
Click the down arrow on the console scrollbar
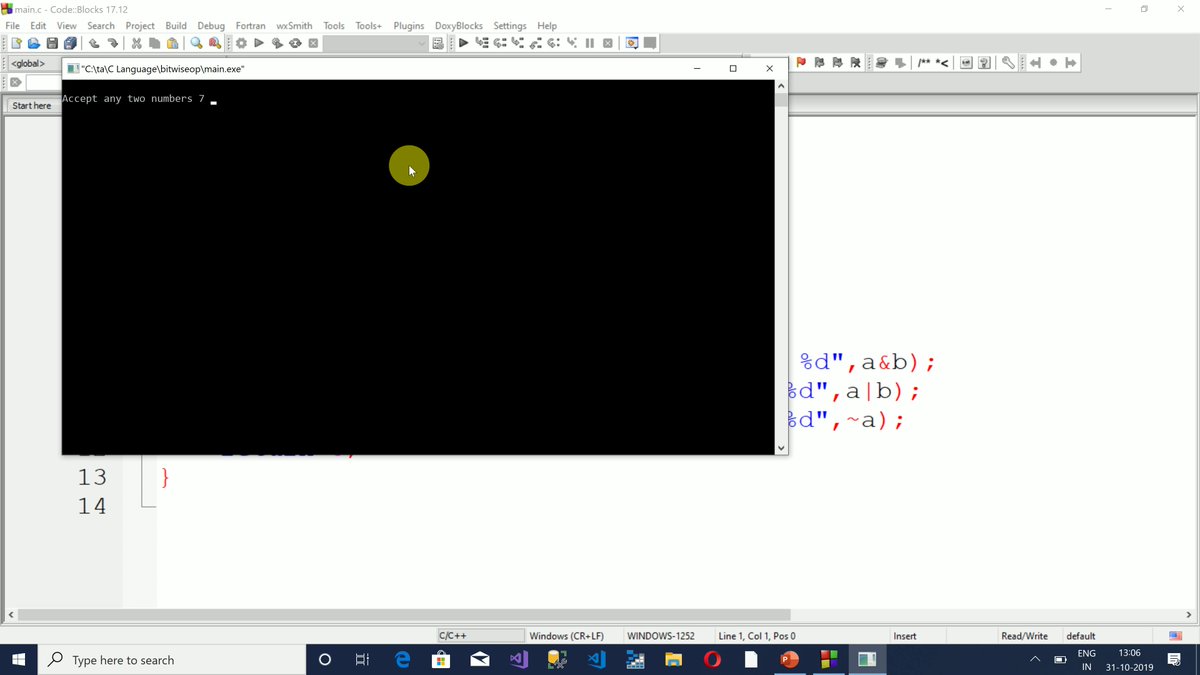click(x=781, y=448)
